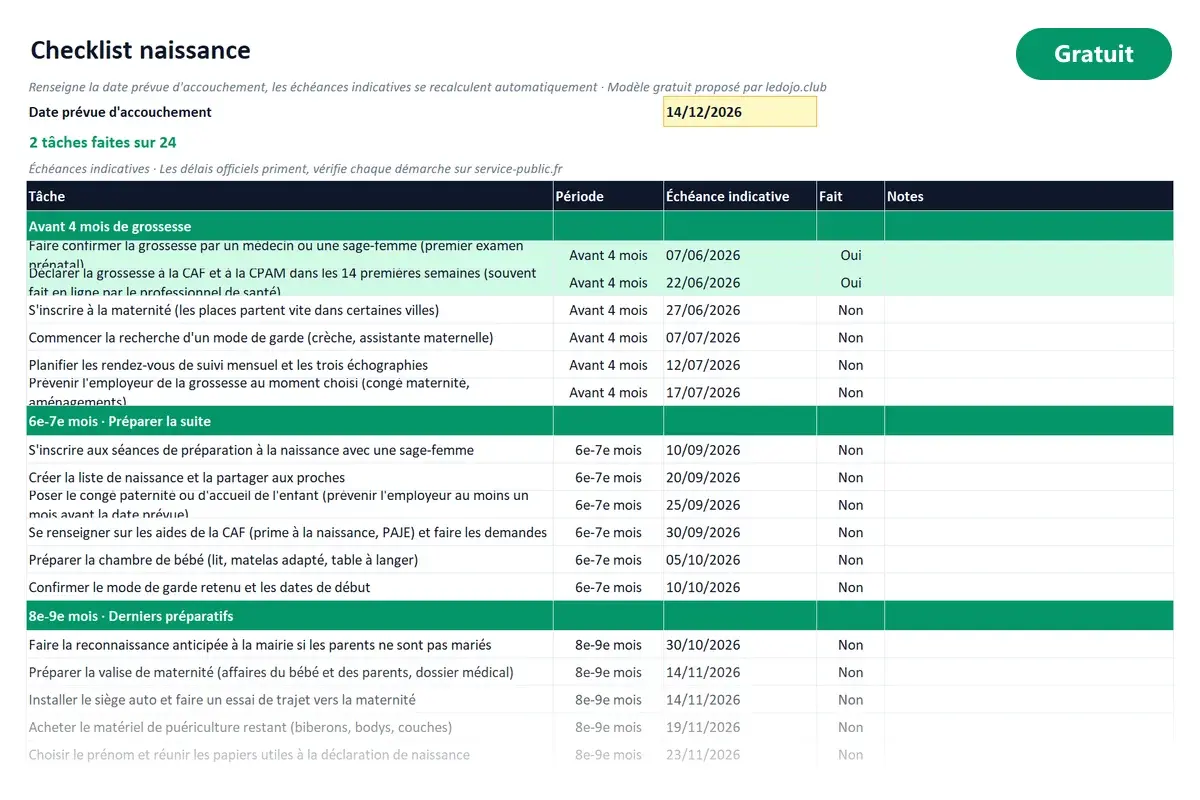Select the Non cell for 'Créer la liste de naissance'

pyautogui.click(x=850, y=478)
